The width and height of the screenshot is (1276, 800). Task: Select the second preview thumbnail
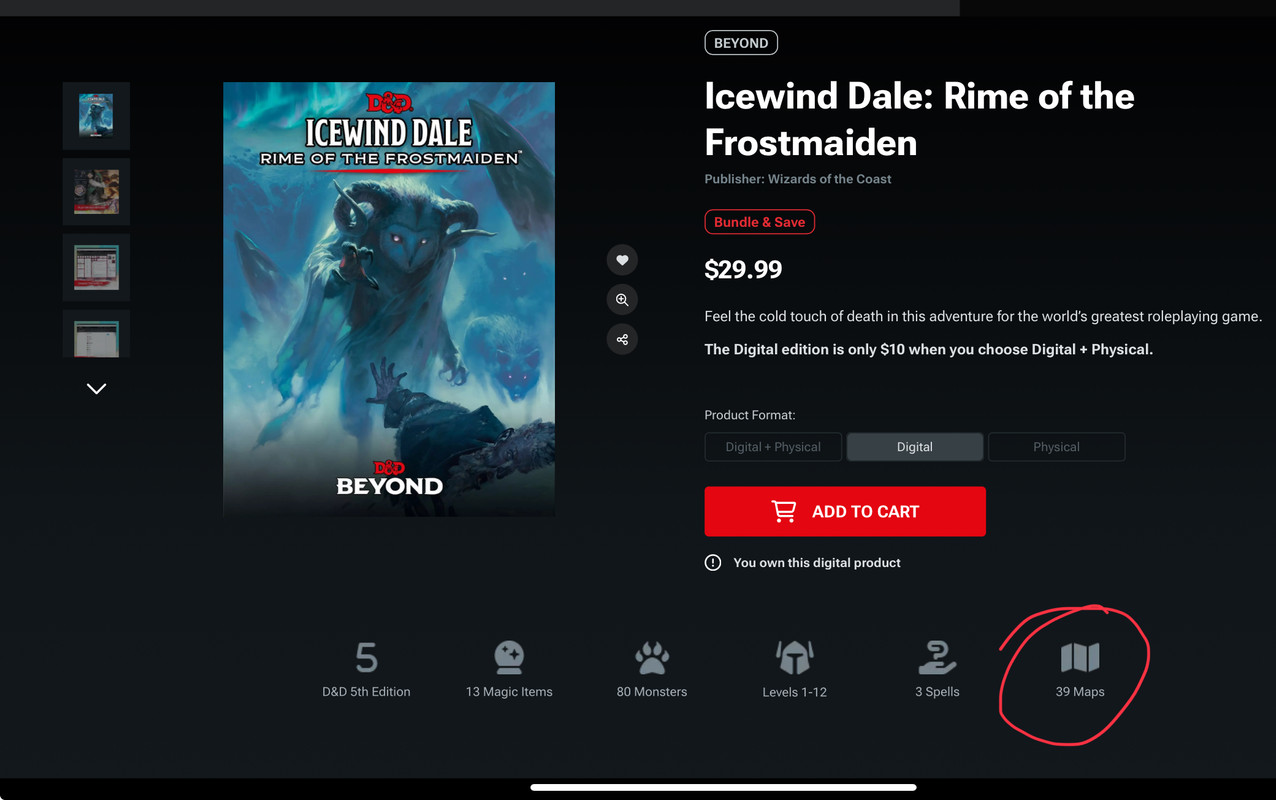pyautogui.click(x=96, y=192)
